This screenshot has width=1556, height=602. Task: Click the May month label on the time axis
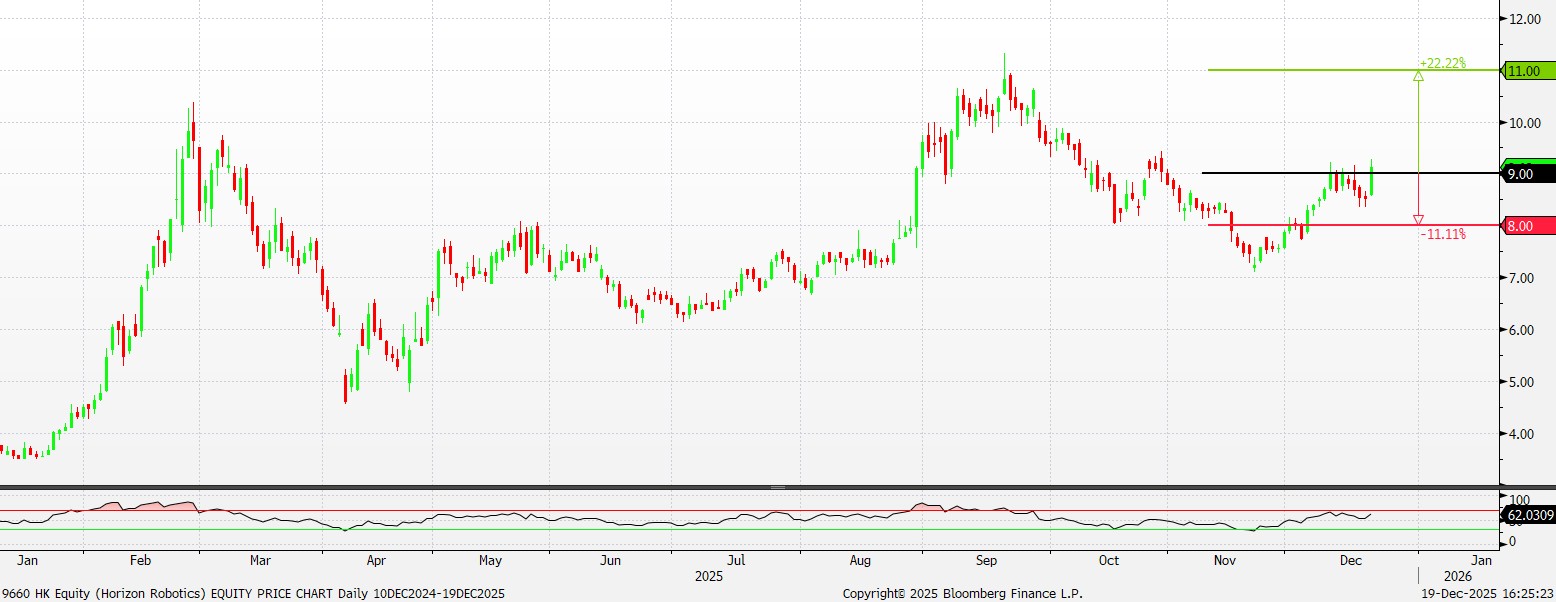(x=491, y=561)
